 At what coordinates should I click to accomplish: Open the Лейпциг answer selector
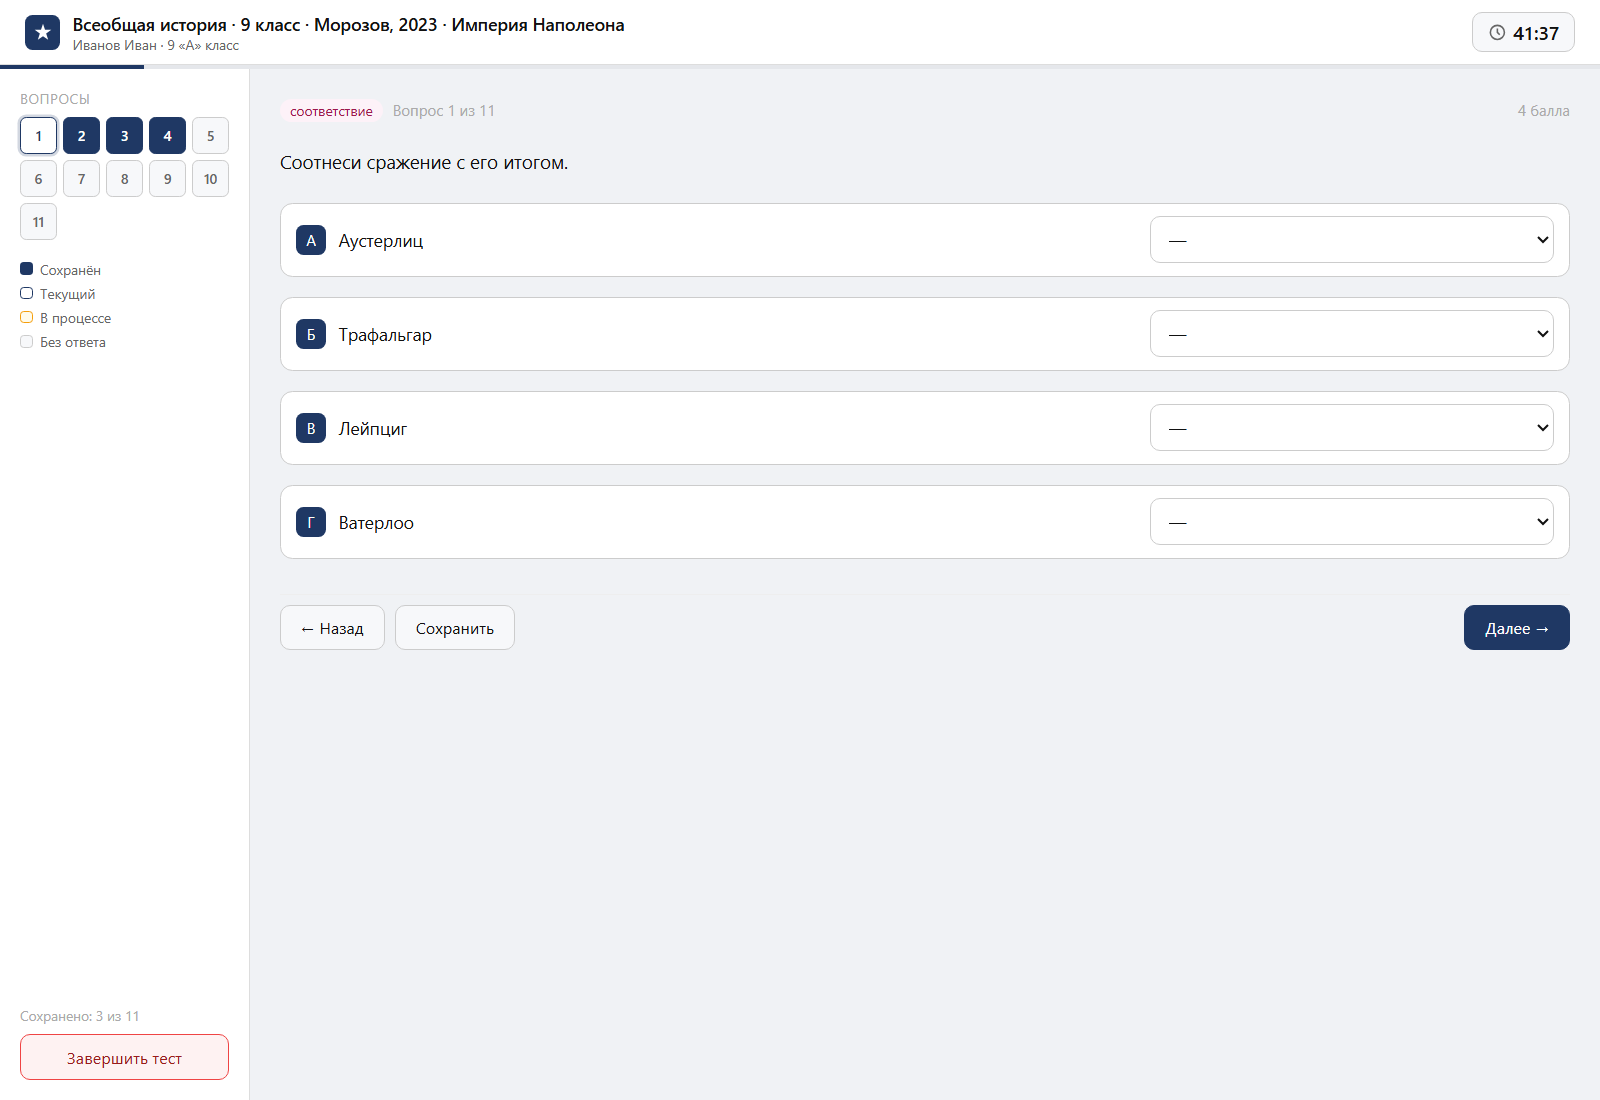(1351, 428)
